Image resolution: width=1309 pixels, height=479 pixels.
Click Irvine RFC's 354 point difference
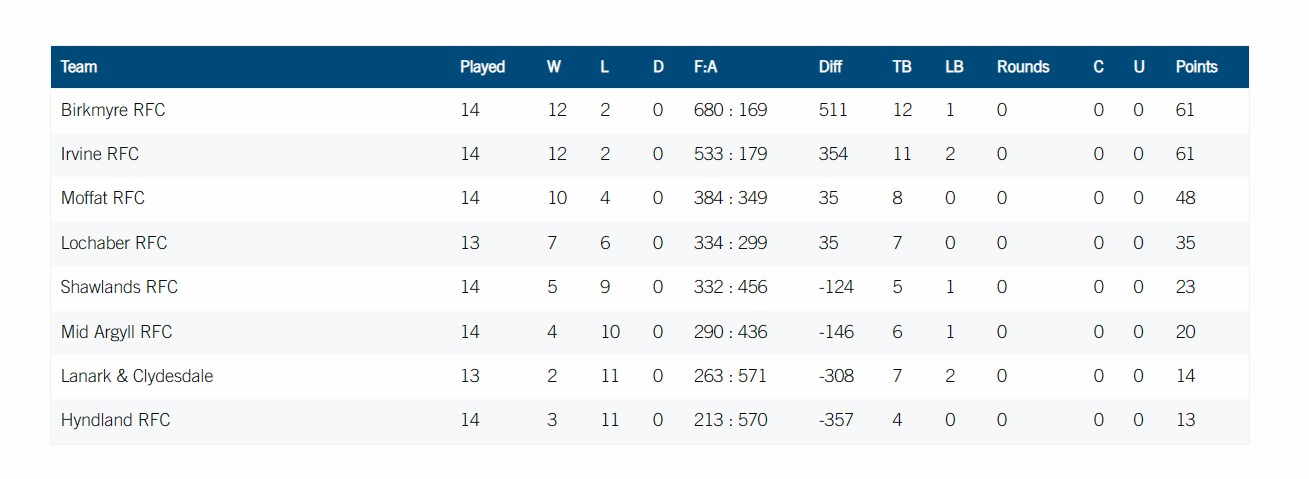coord(833,154)
